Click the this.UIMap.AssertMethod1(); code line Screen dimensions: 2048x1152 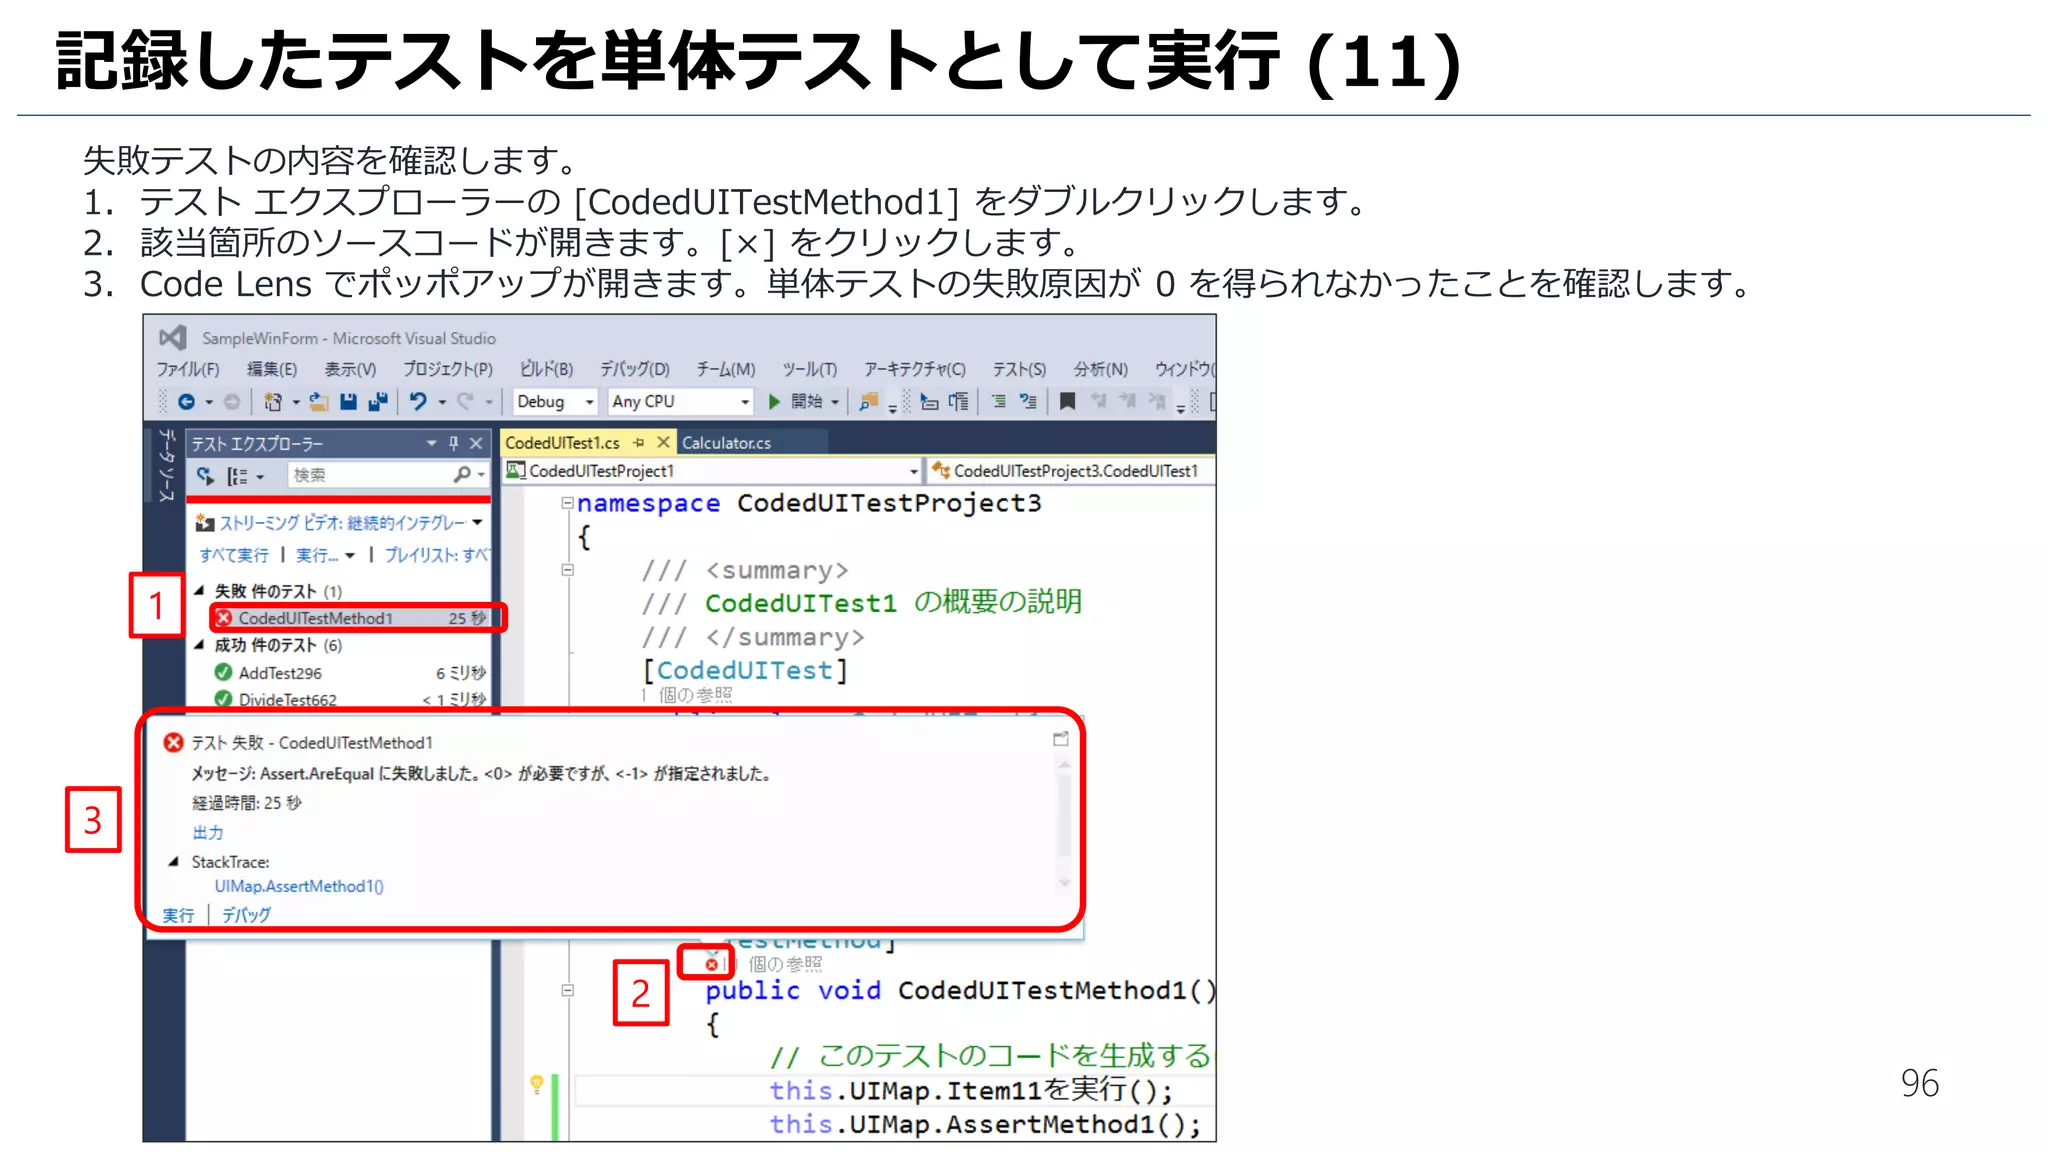click(x=985, y=1124)
